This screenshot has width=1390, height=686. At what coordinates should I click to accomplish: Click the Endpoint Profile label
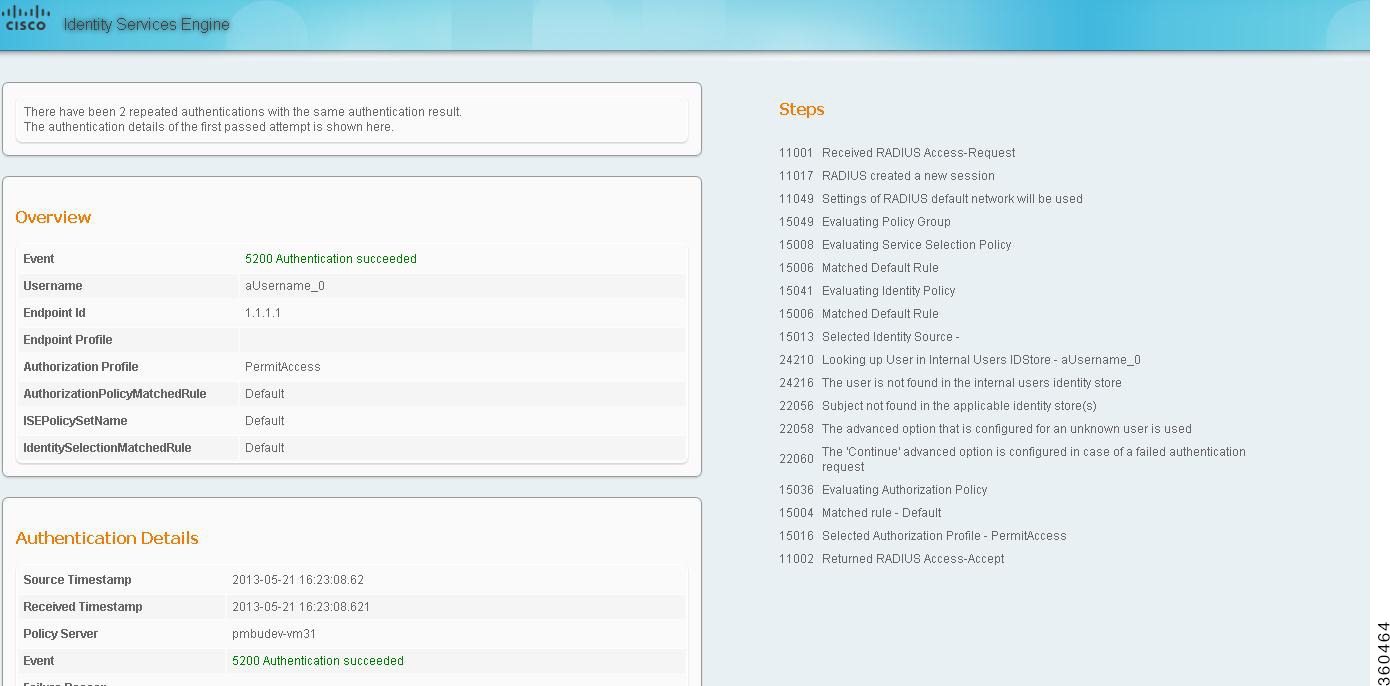tap(68, 340)
